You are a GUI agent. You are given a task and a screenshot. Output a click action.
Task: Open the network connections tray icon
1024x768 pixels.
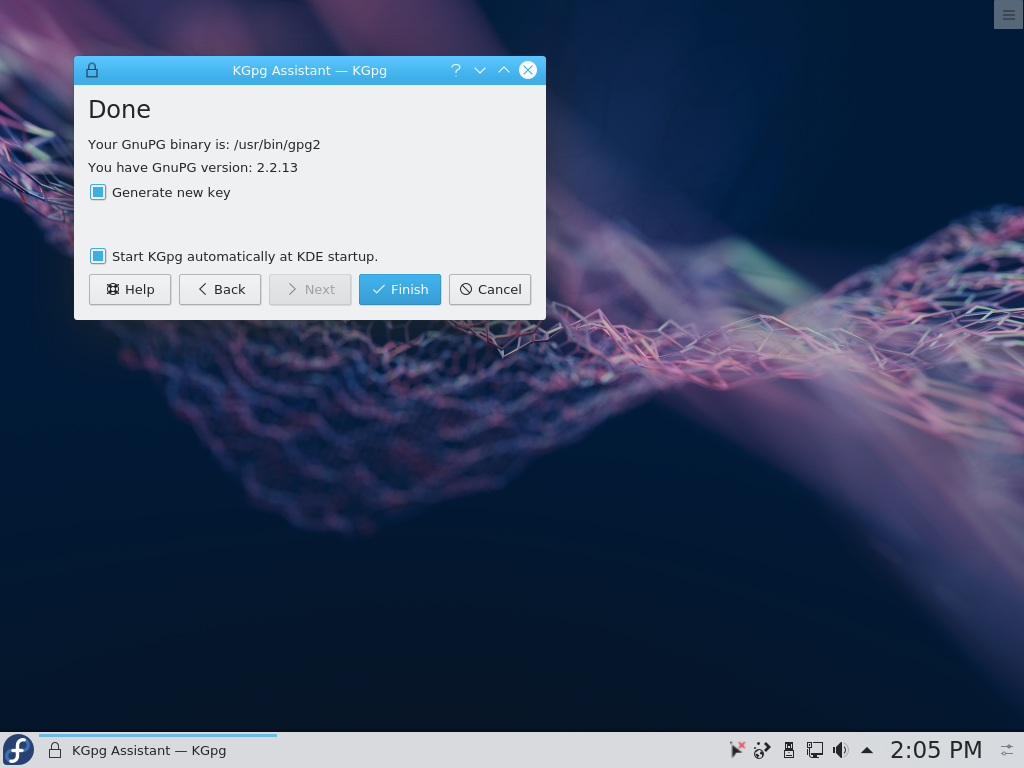tap(814, 750)
